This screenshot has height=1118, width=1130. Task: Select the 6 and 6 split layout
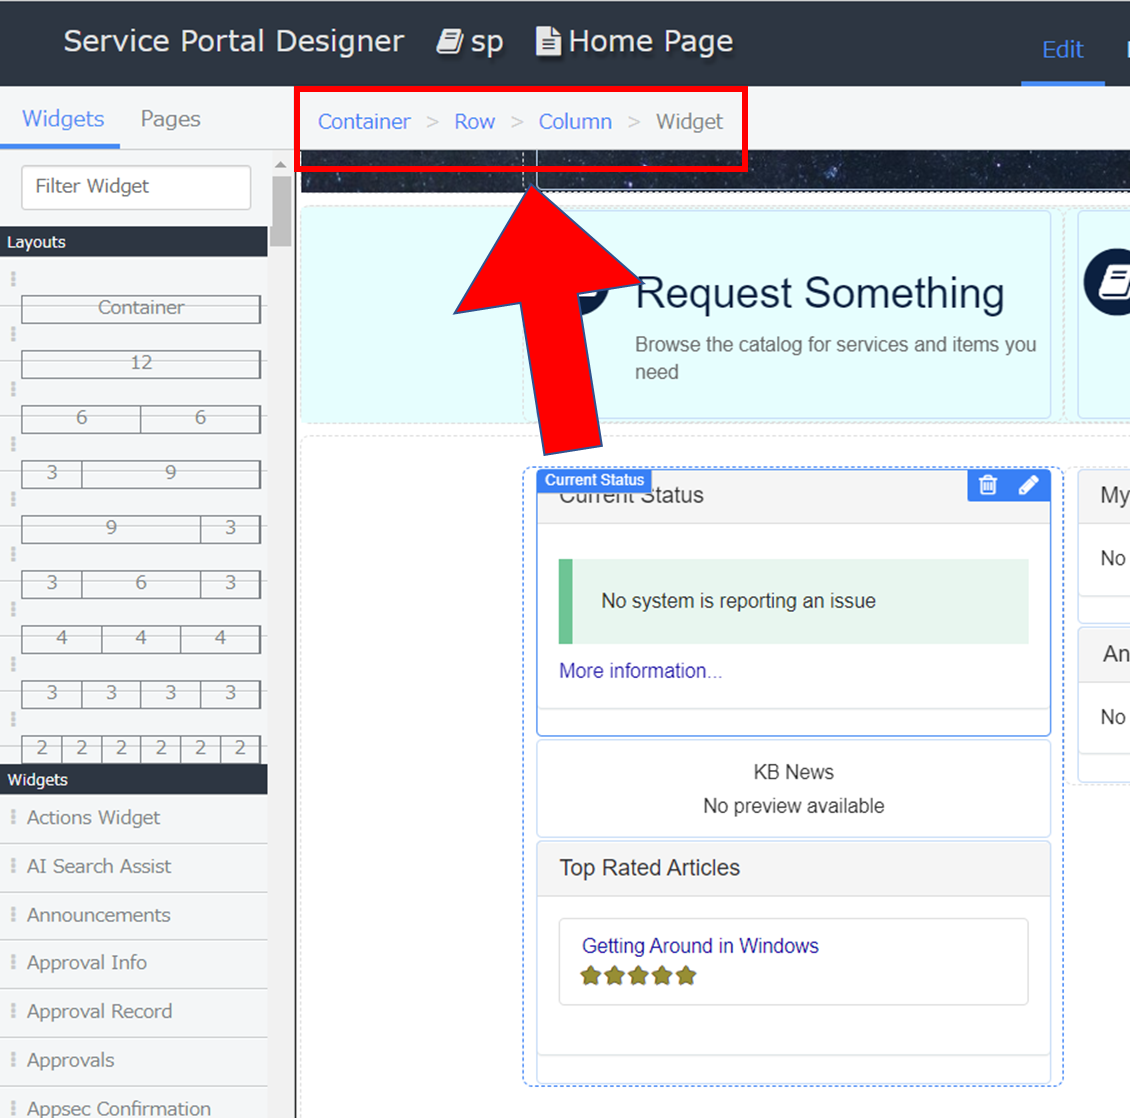140,418
